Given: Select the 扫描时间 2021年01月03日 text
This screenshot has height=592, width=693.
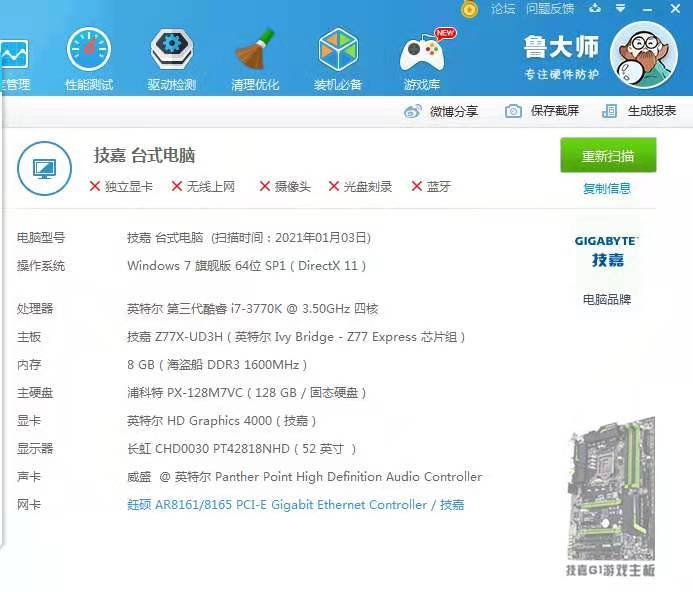Looking at the screenshot, I should (x=291, y=238).
